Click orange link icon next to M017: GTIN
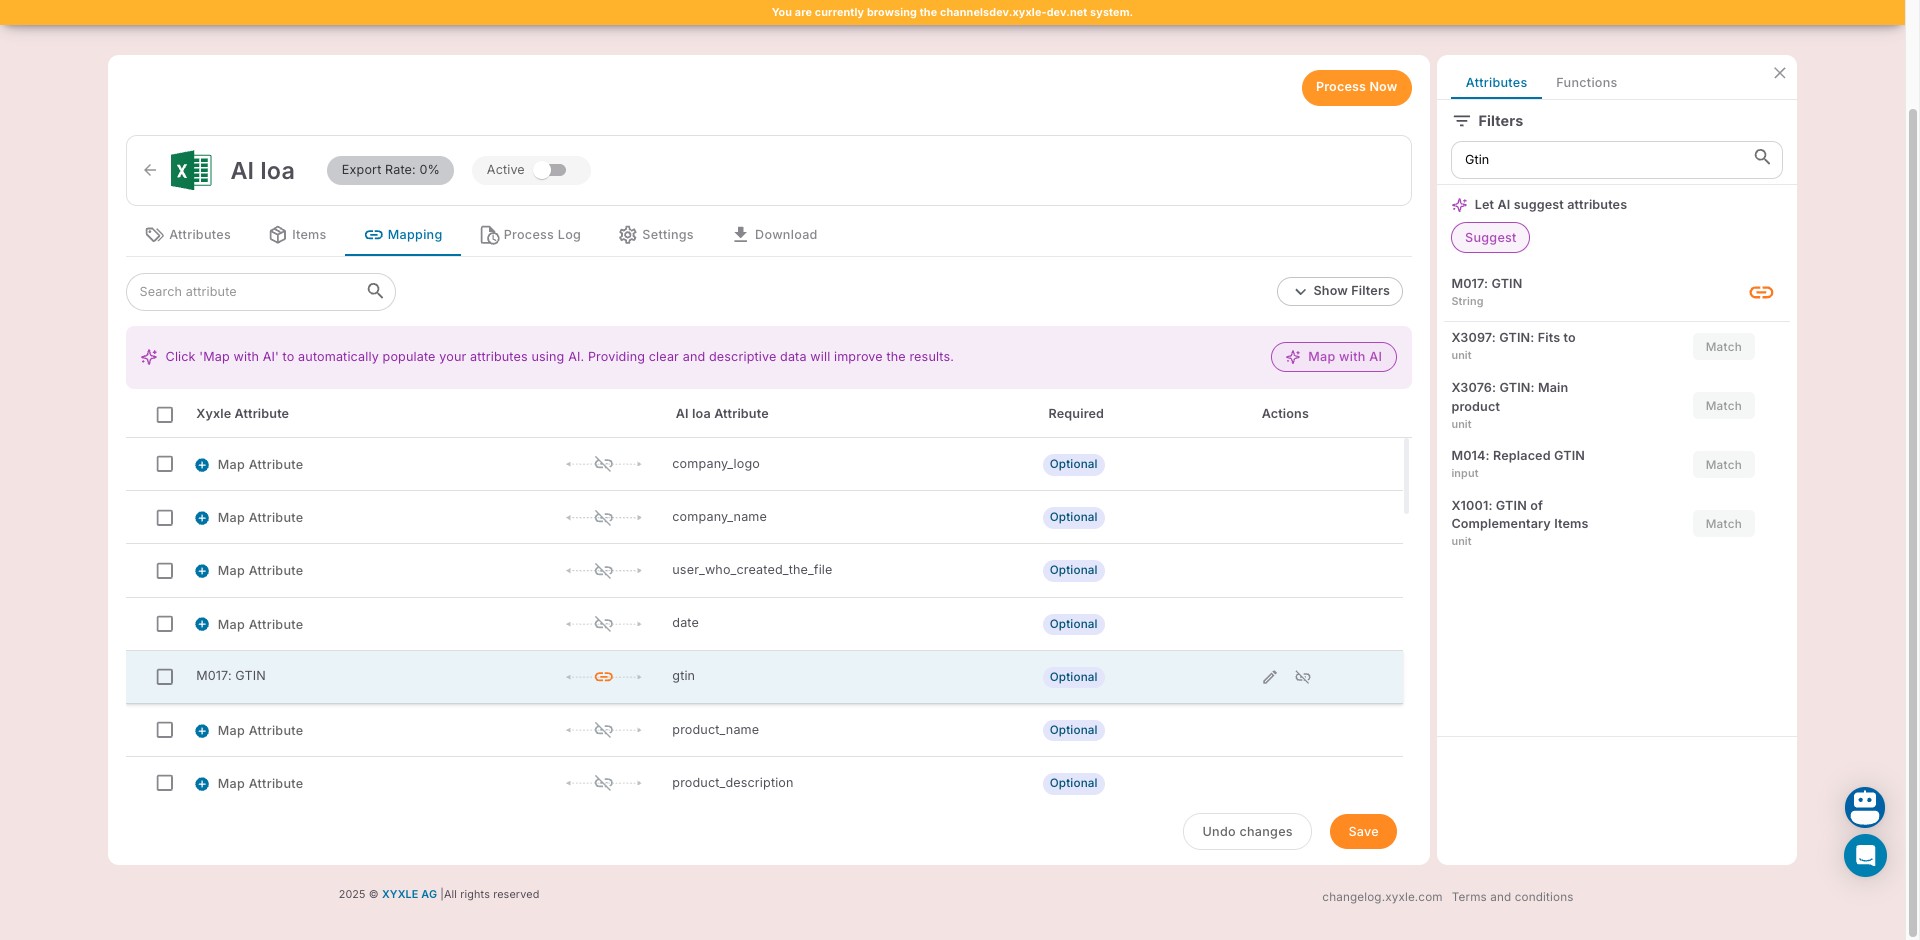Viewport: 1920px width, 940px height. click(x=1760, y=292)
